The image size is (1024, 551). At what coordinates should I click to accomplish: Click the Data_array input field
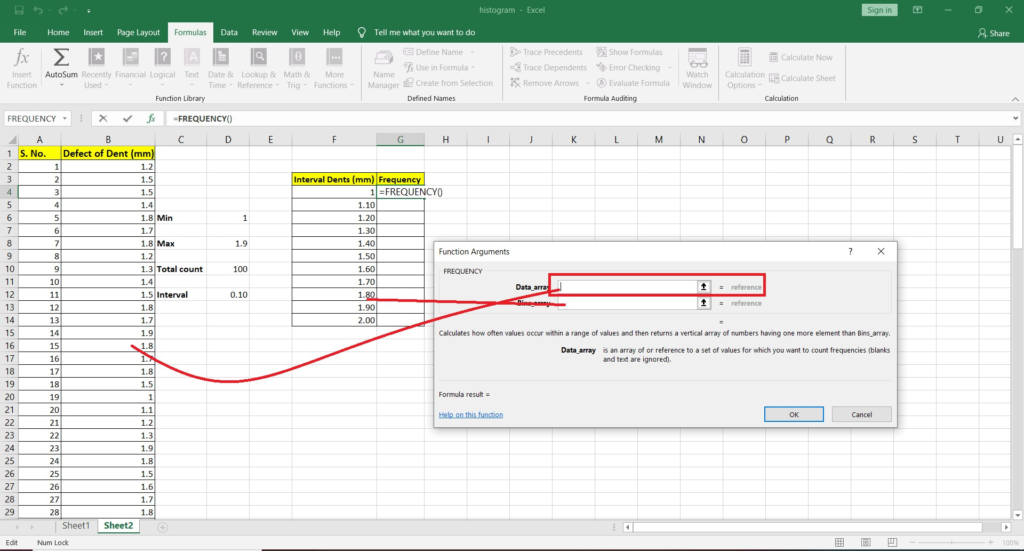coord(628,287)
